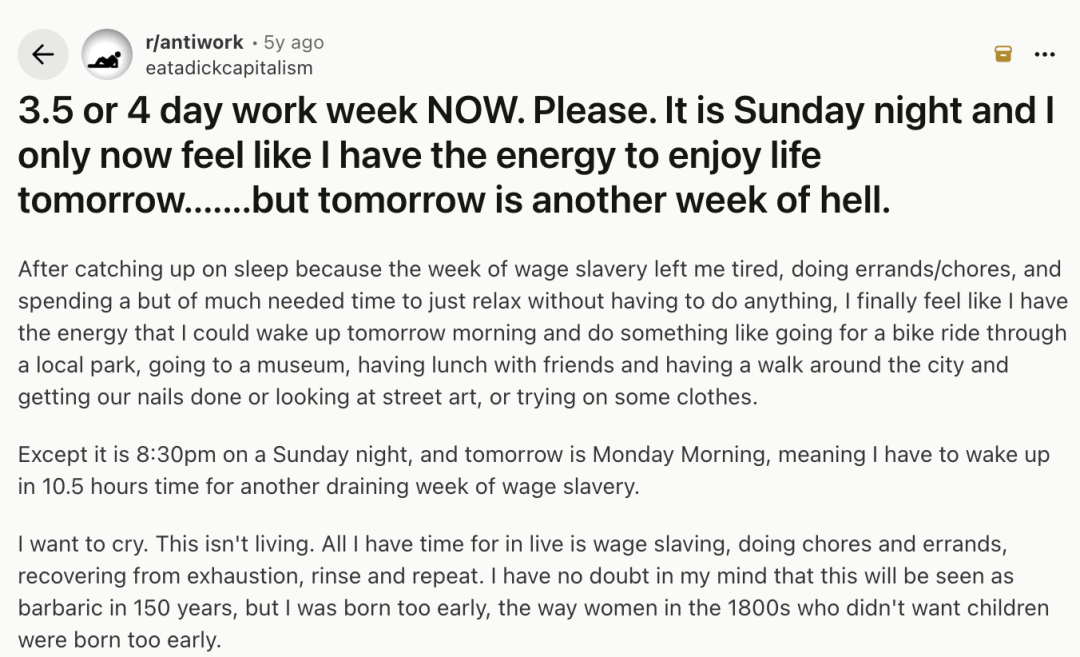1080x657 pixels.
Task: Open the three-dot post options menu
Action: [x=1045, y=54]
